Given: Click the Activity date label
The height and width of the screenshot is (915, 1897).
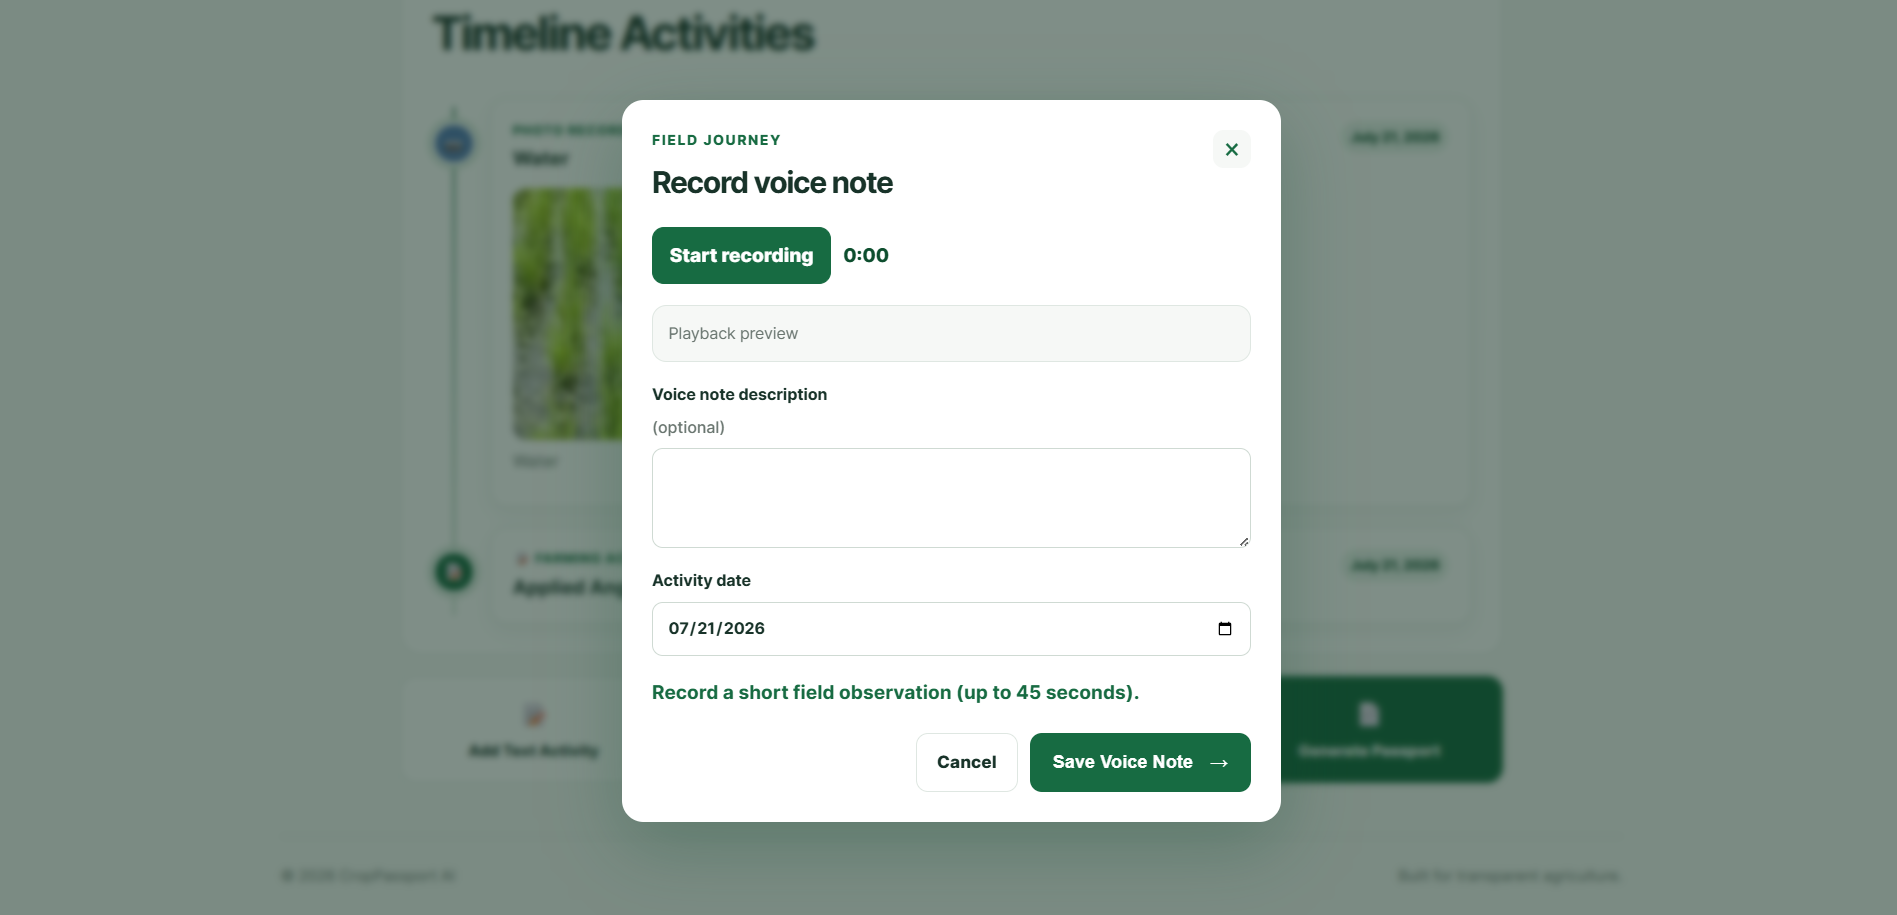Looking at the screenshot, I should point(701,580).
